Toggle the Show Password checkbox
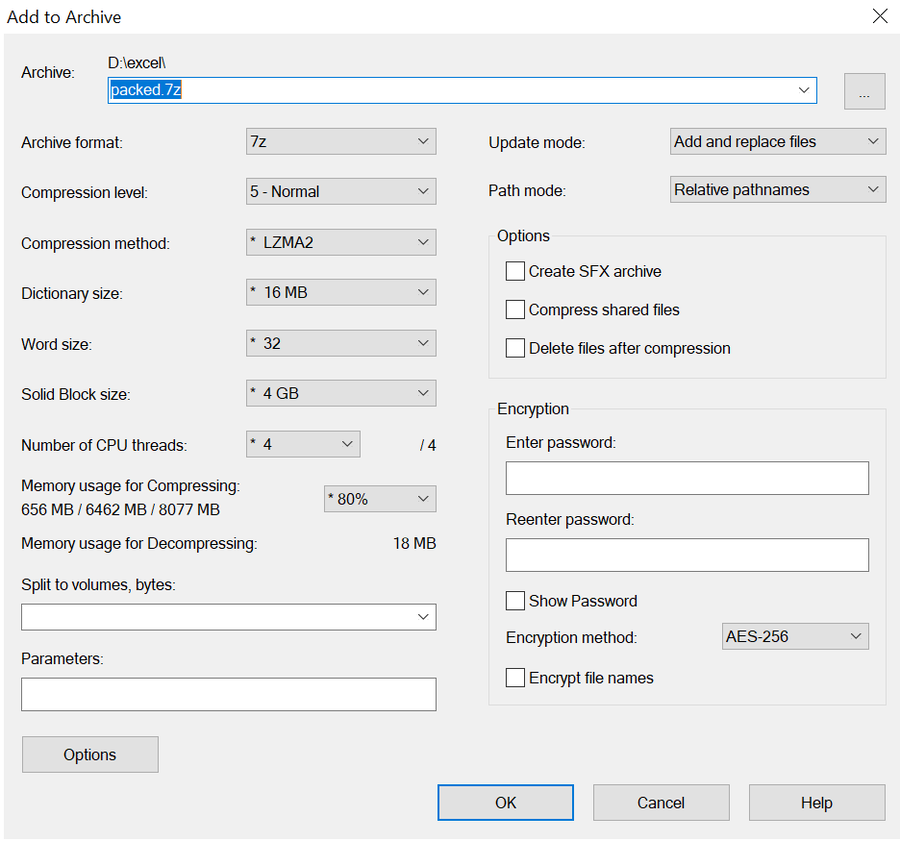This screenshot has height=841, width=900. point(515,600)
